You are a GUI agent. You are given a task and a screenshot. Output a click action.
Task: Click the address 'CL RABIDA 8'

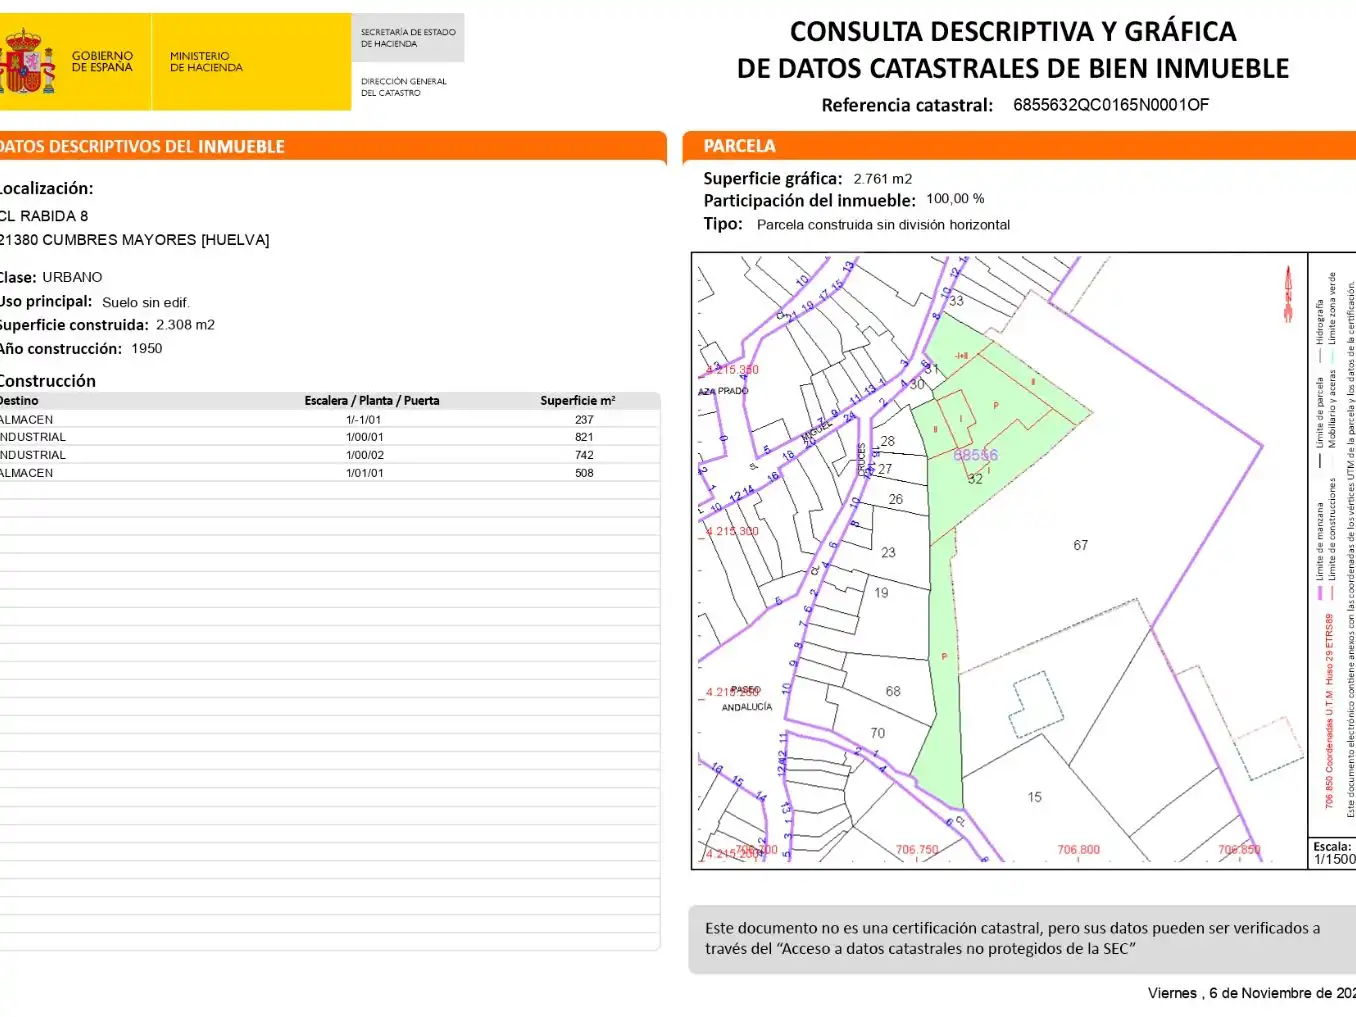tap(44, 216)
